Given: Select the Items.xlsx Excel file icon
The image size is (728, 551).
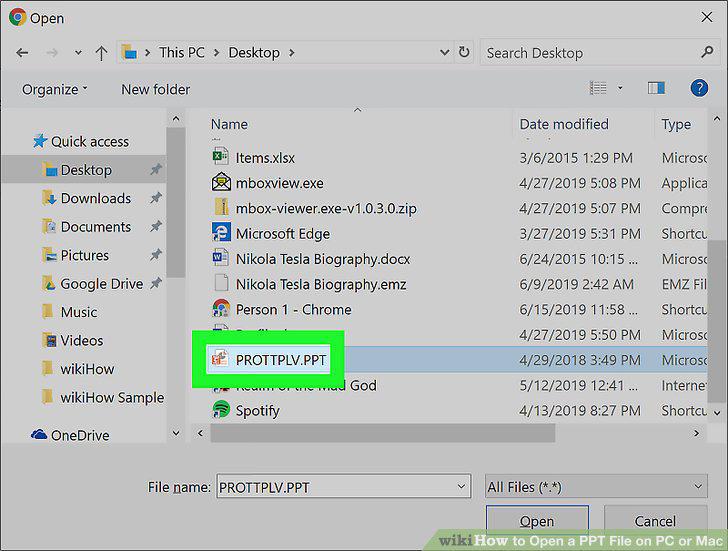Looking at the screenshot, I should [221, 157].
